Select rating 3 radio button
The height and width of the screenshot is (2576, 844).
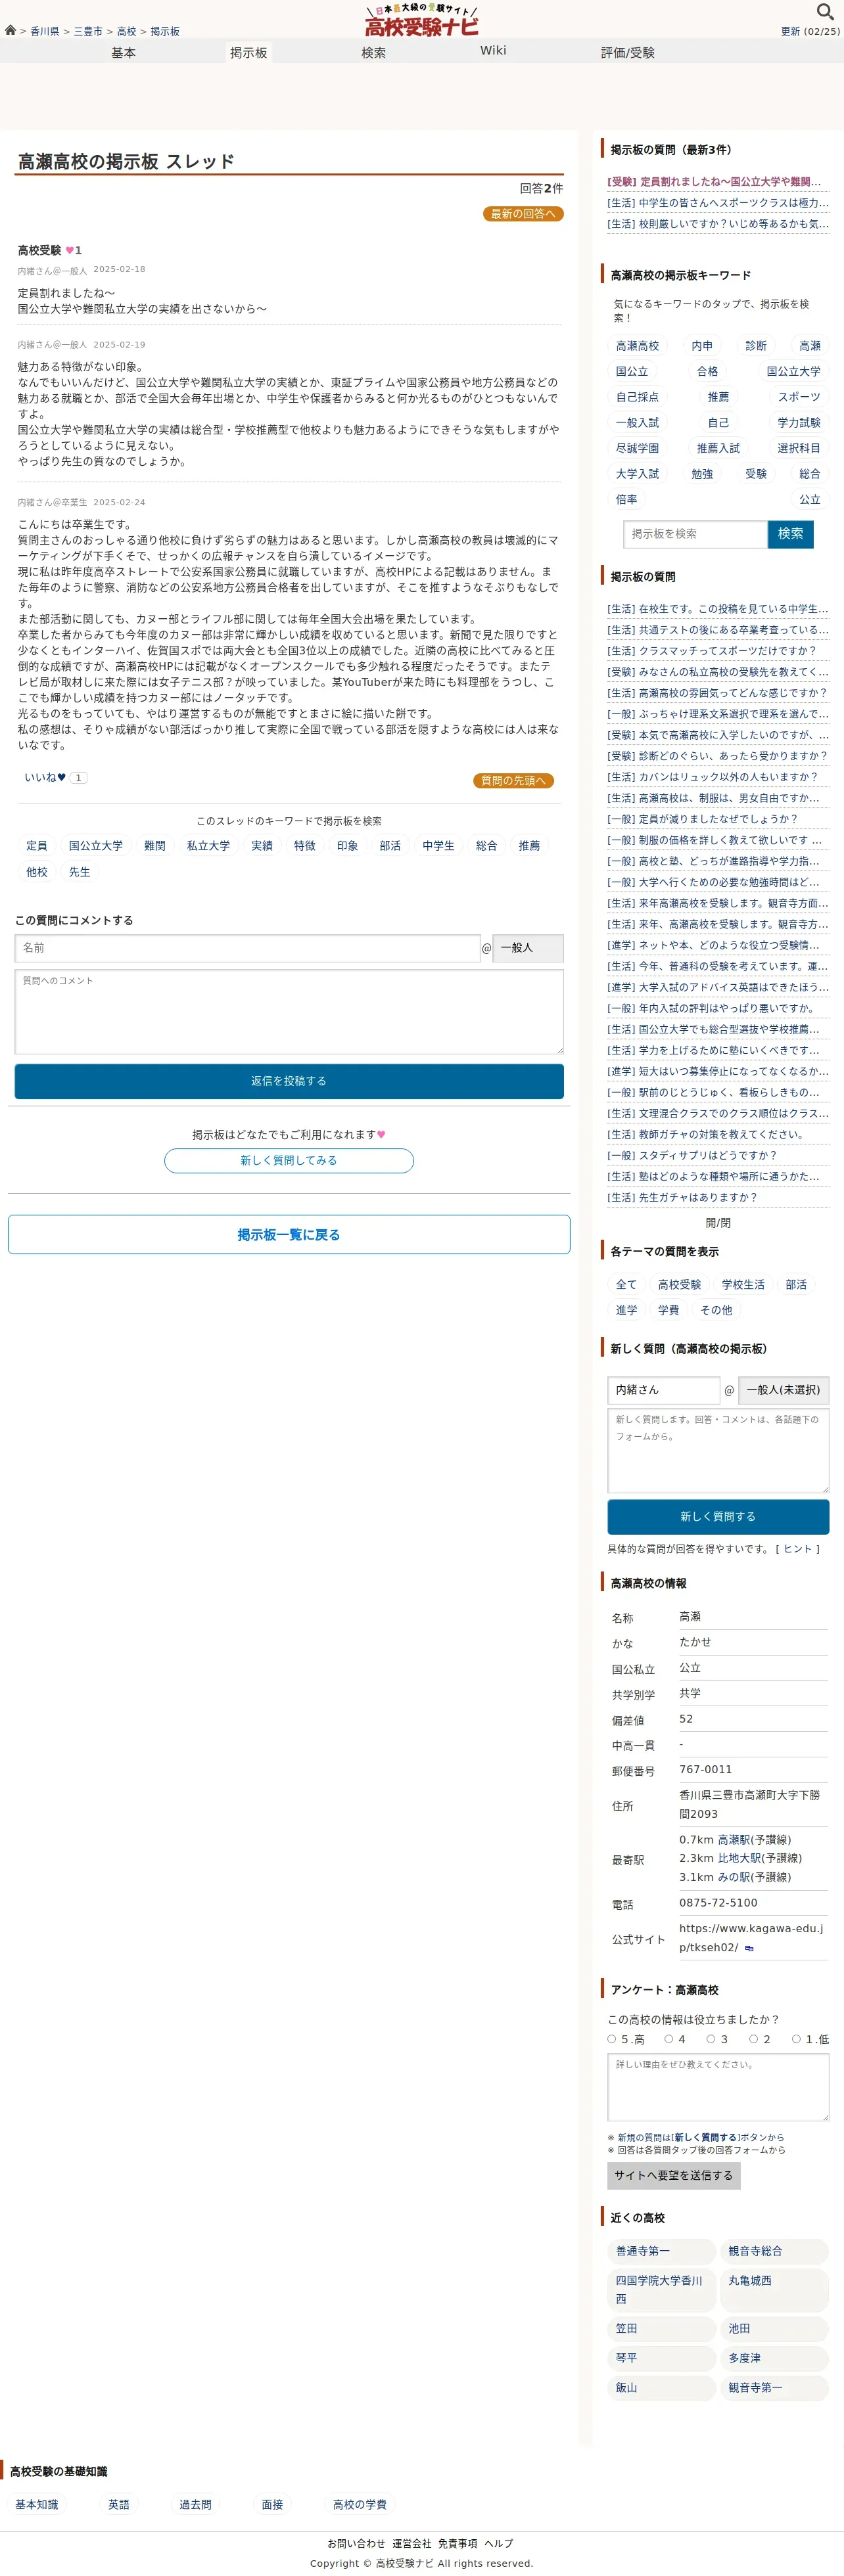click(x=711, y=2039)
